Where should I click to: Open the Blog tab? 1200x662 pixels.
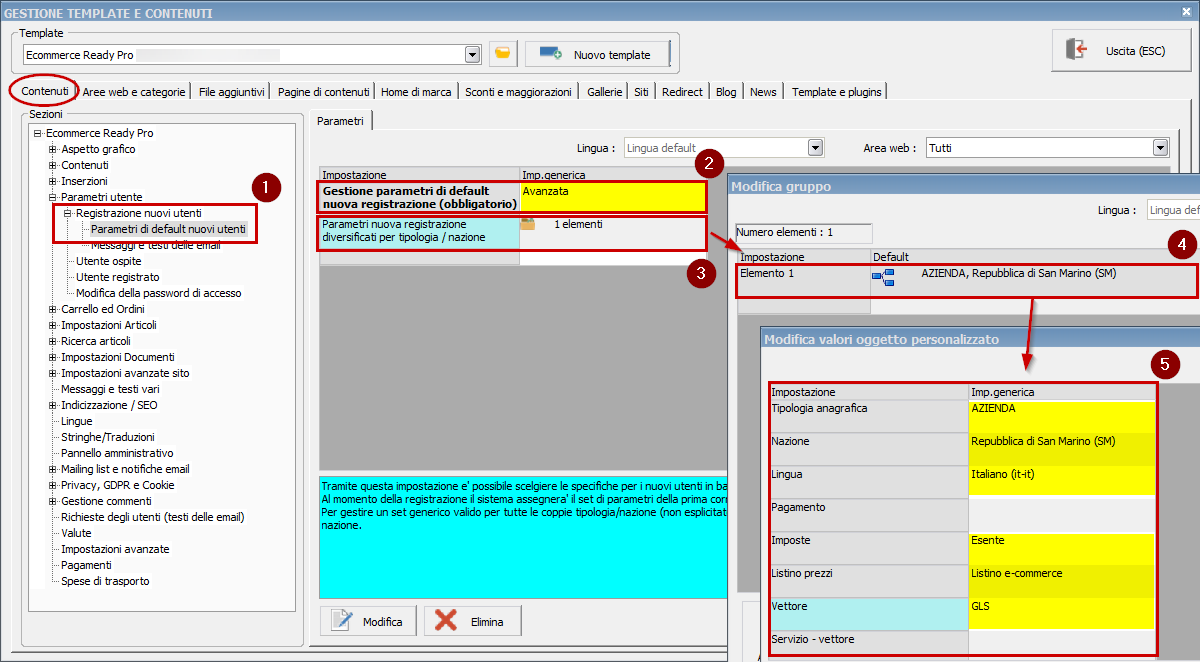tap(726, 92)
